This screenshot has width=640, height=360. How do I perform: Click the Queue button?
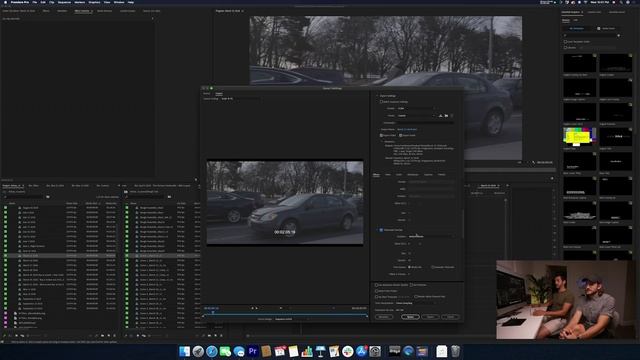pos(410,317)
